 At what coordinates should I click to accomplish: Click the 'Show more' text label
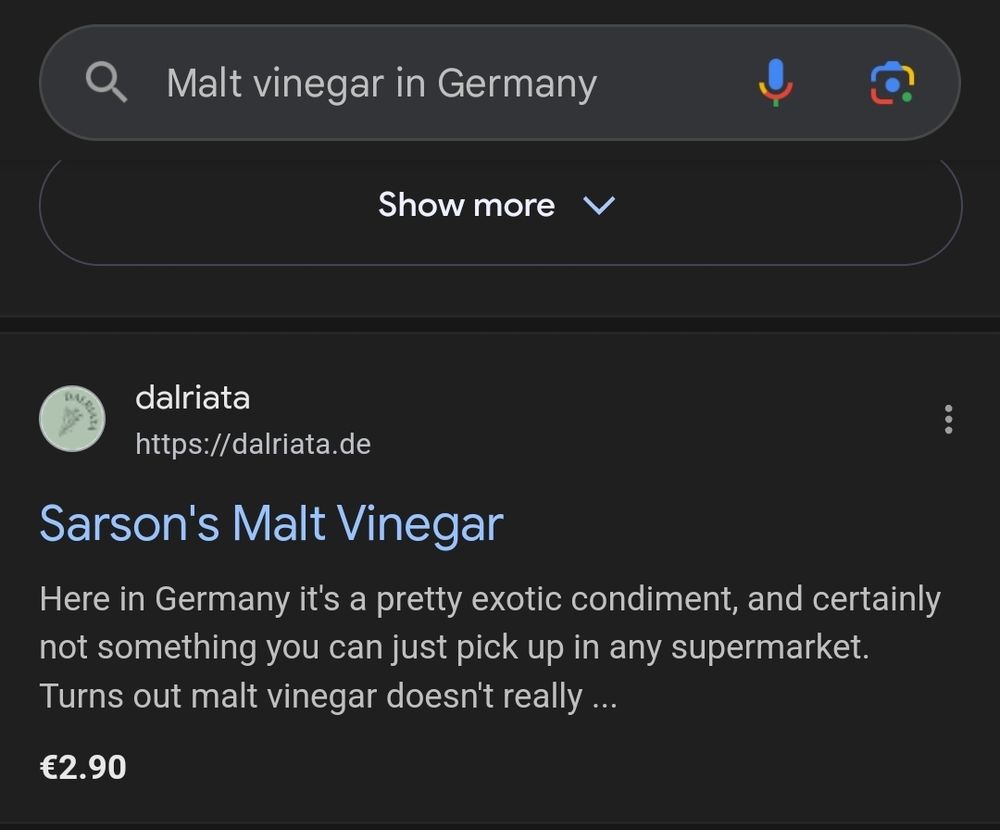pyautogui.click(x=466, y=206)
